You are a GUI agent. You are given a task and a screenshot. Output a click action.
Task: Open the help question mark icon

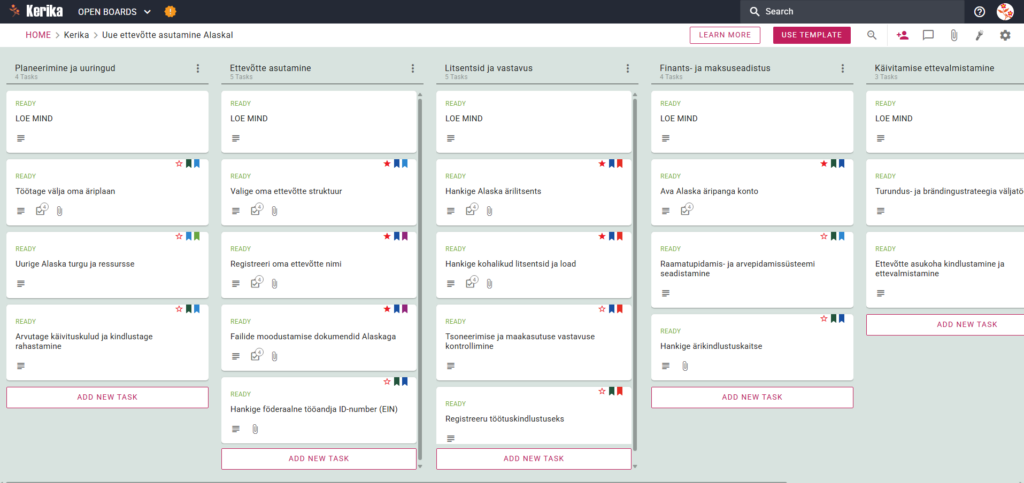pos(979,12)
